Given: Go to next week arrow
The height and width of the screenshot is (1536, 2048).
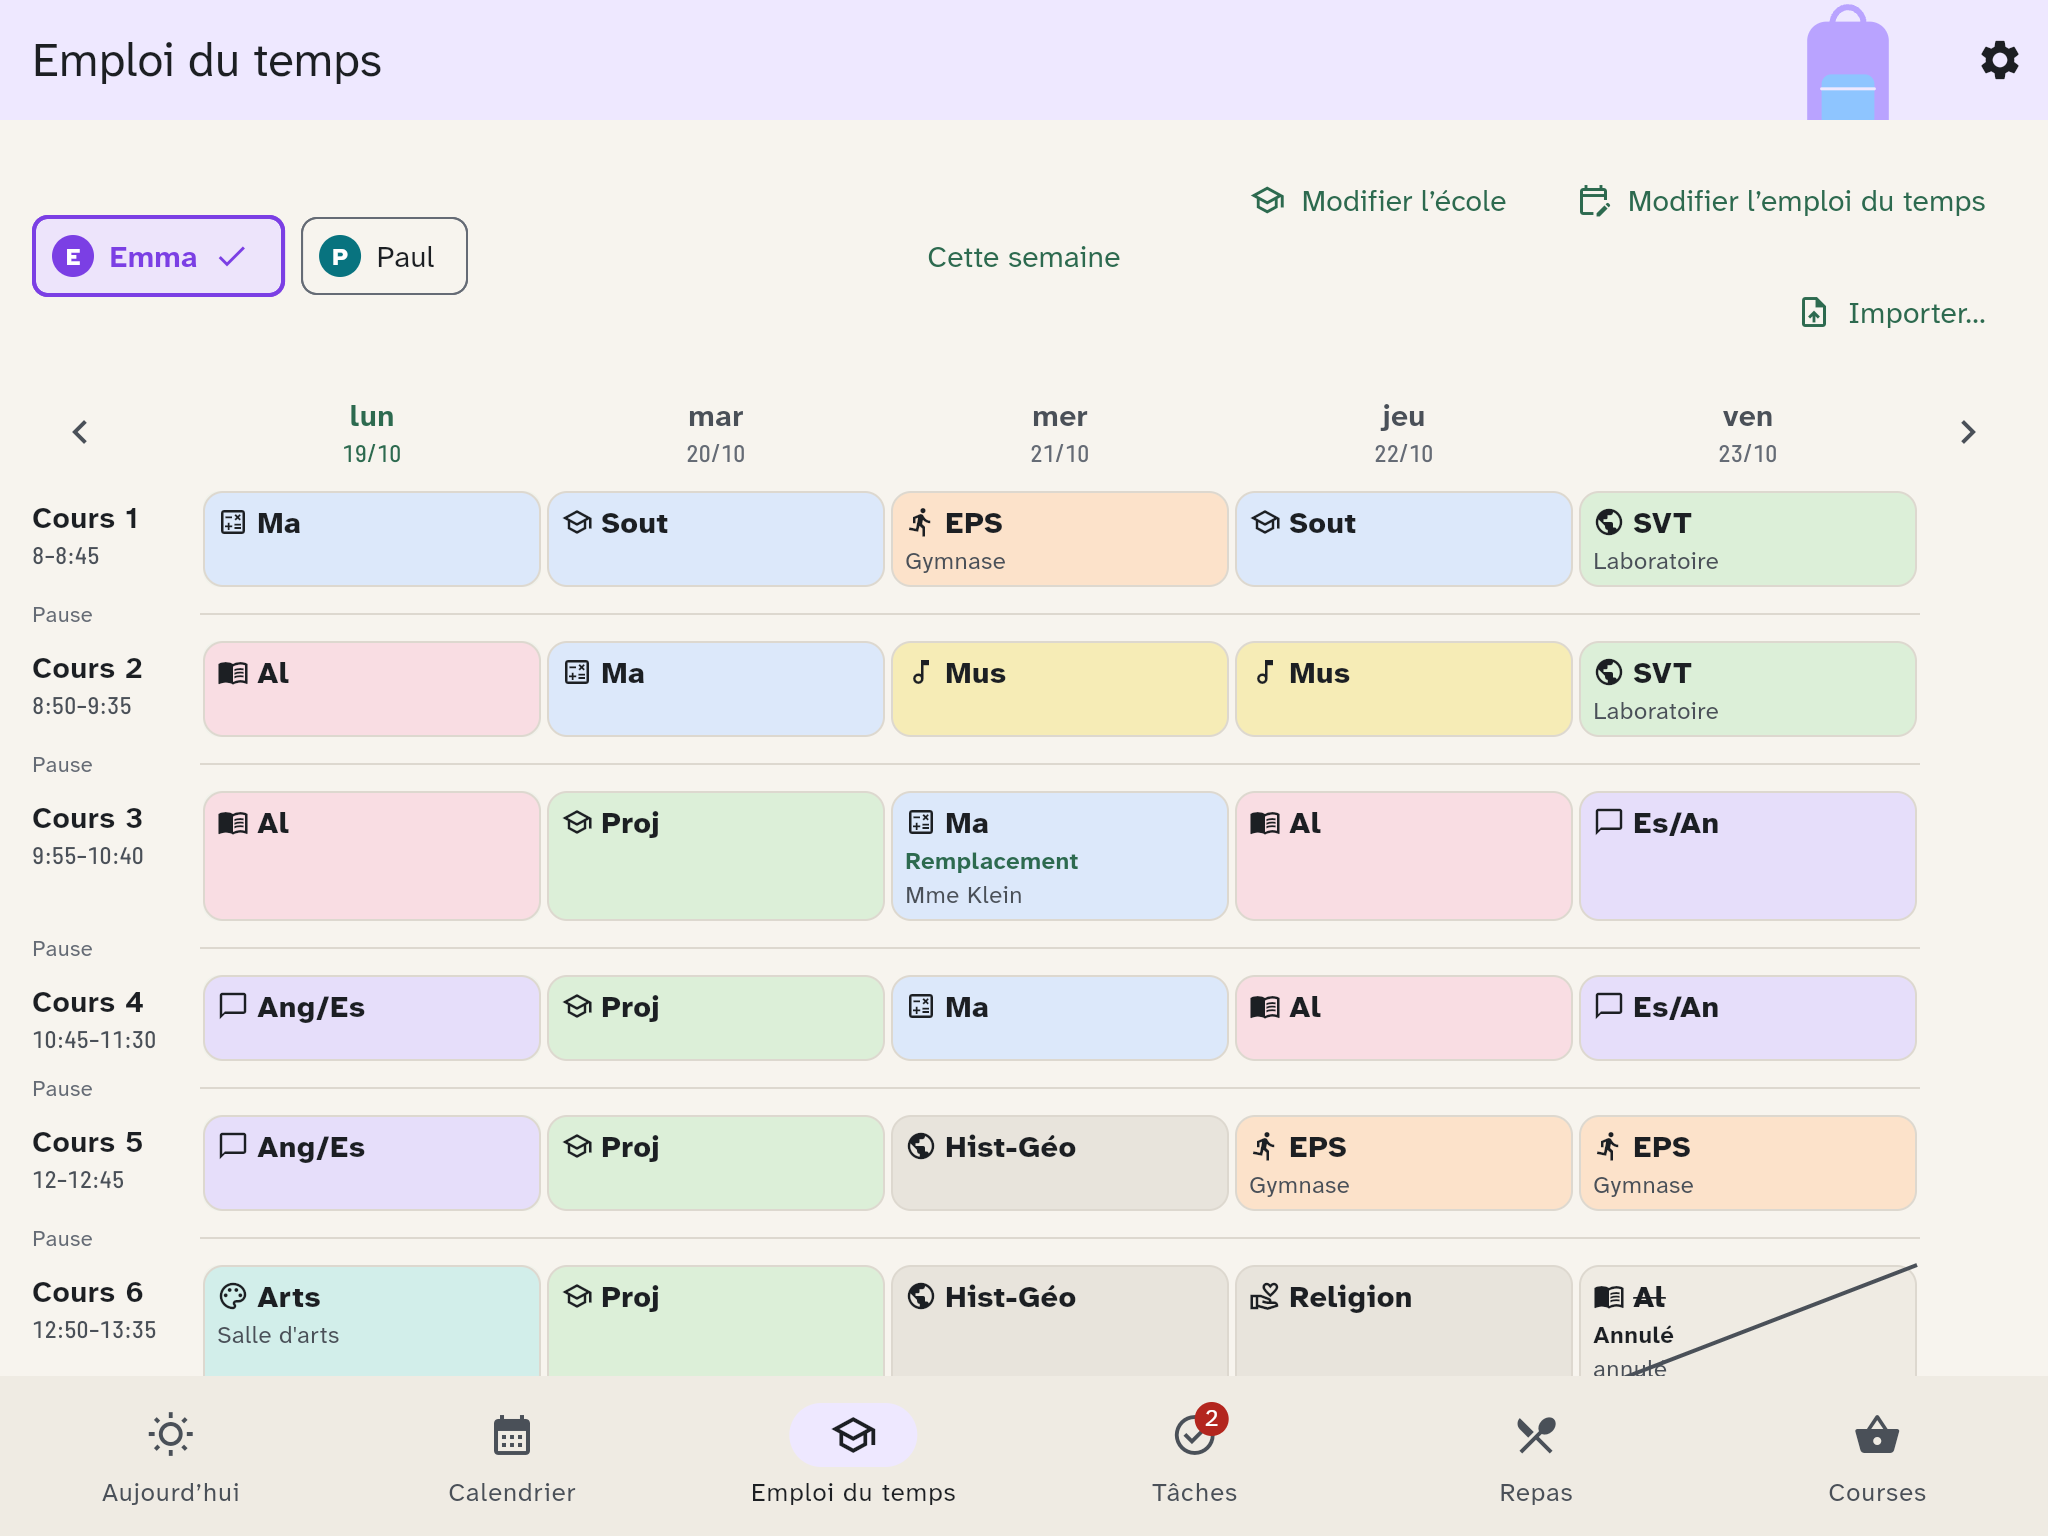Looking at the screenshot, I should 1968,432.
